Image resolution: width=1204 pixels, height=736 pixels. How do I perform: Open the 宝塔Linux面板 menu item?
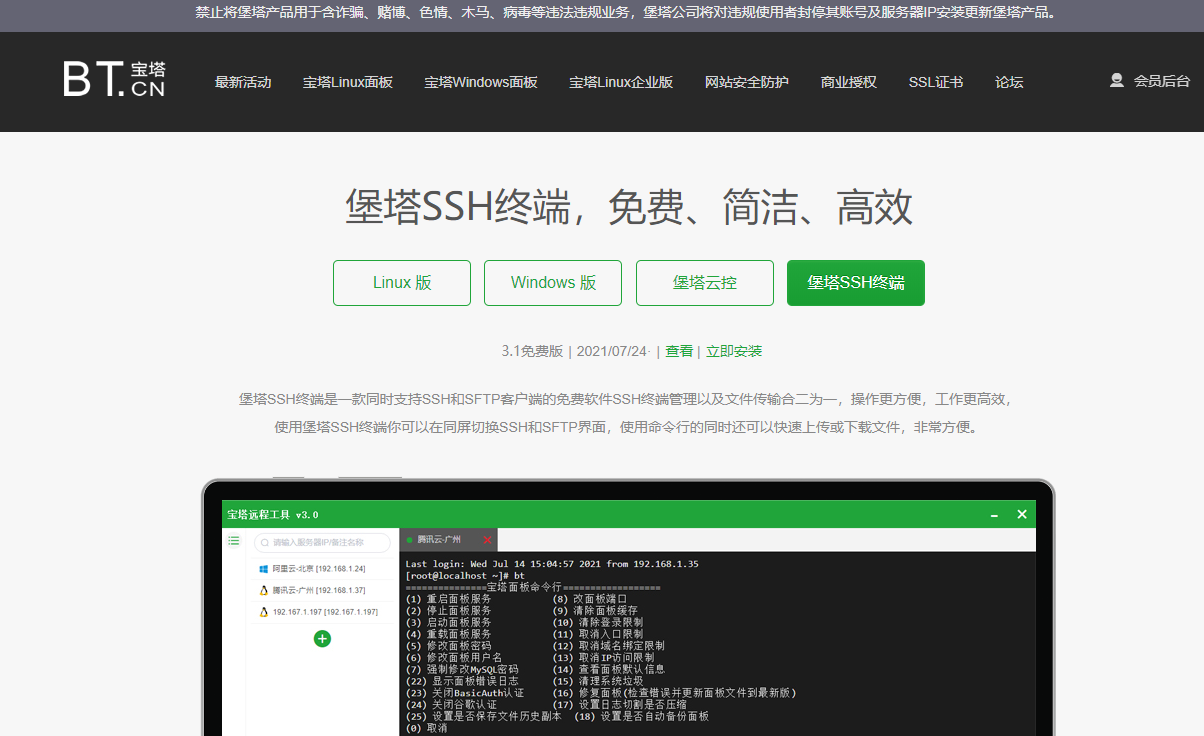[347, 83]
